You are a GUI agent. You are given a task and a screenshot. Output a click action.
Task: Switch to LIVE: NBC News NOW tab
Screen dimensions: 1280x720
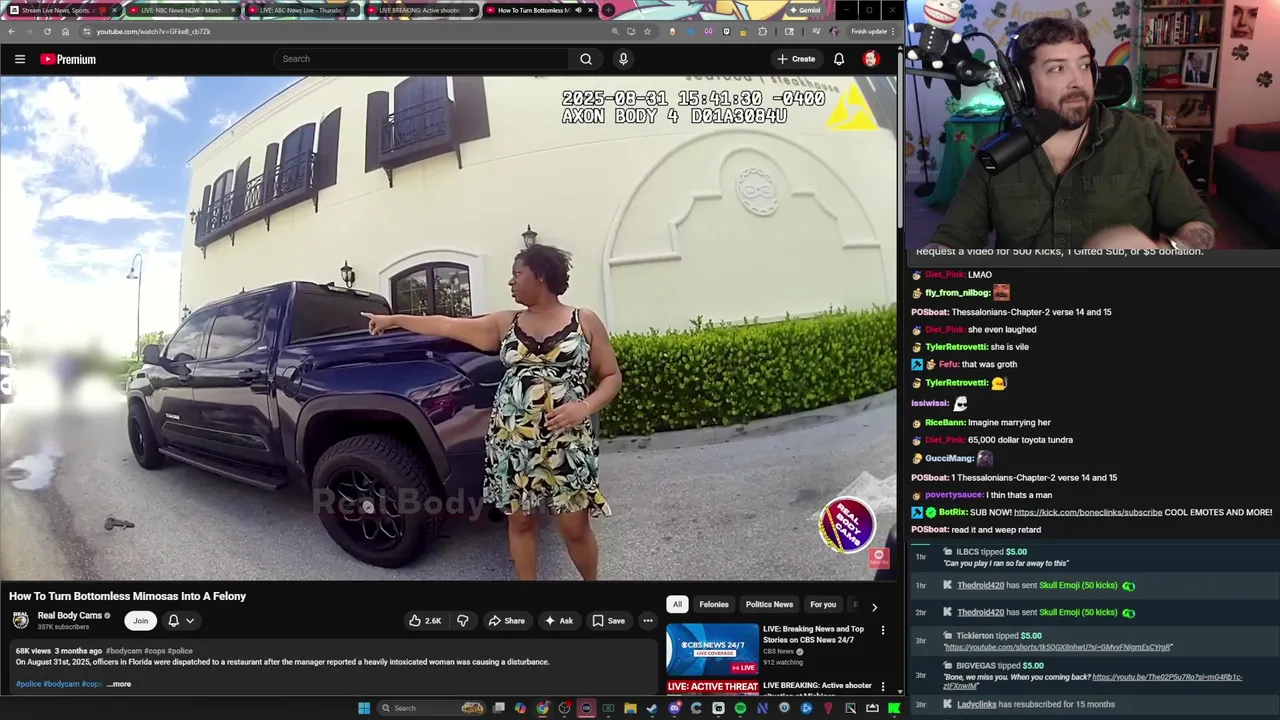pyautogui.click(x=182, y=10)
